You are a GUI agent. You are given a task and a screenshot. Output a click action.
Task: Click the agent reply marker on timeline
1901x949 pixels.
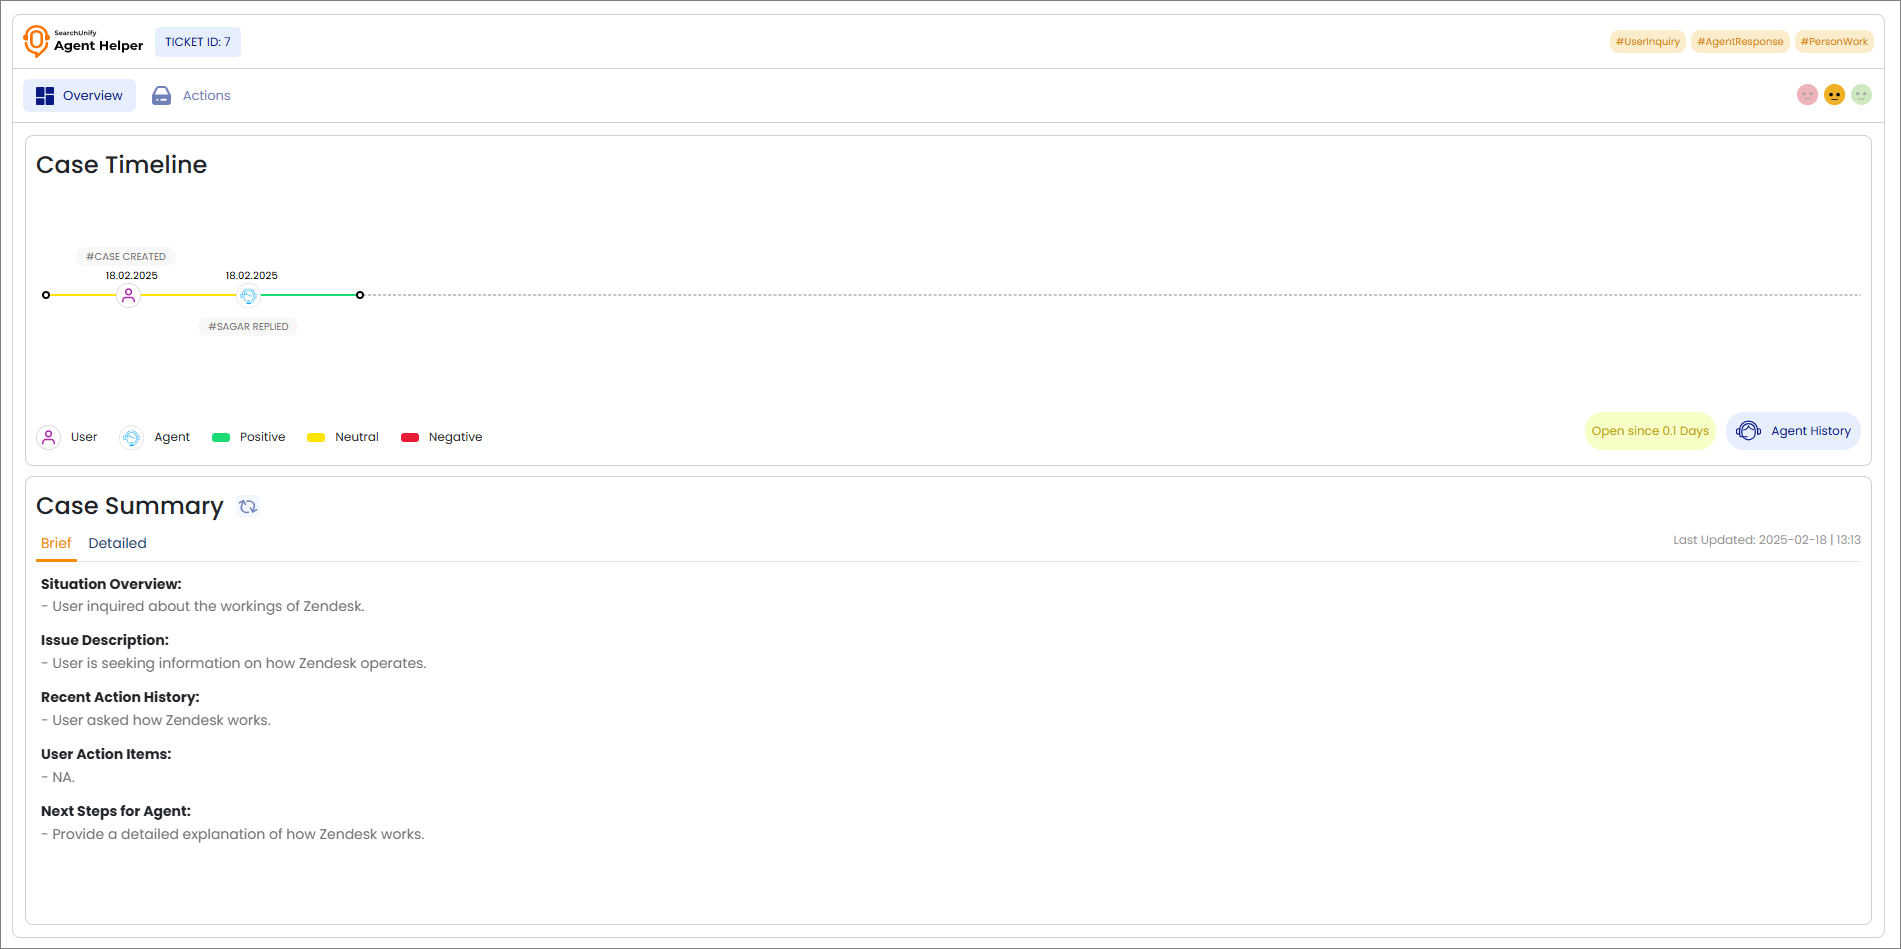(249, 296)
